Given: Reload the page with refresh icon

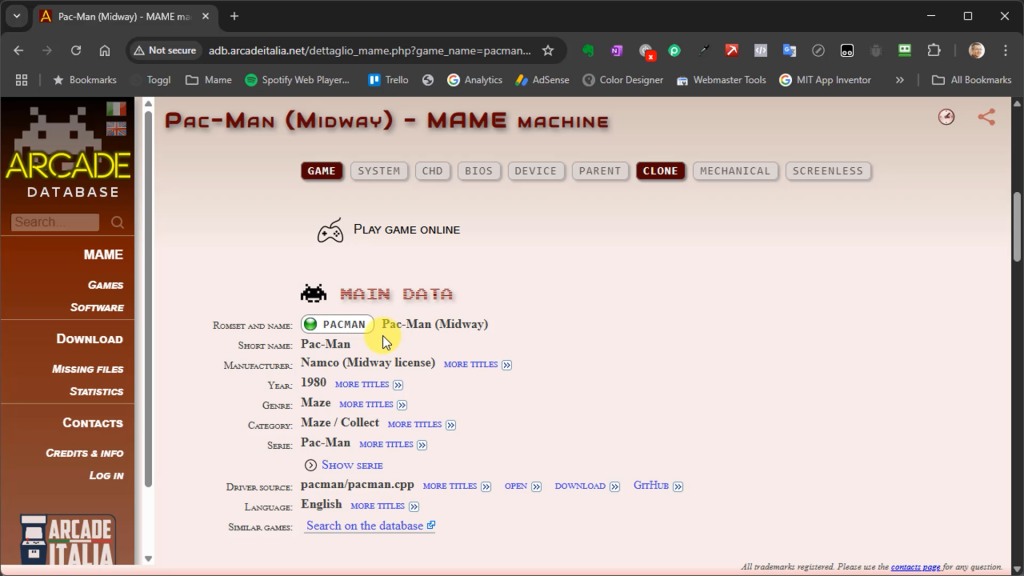Looking at the screenshot, I should 76,50.
